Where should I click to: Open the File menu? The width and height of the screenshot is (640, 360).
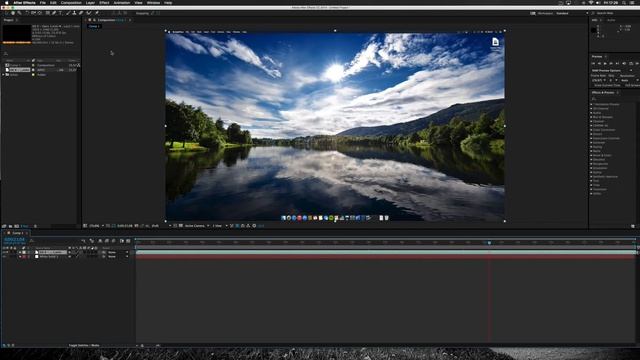42,2
